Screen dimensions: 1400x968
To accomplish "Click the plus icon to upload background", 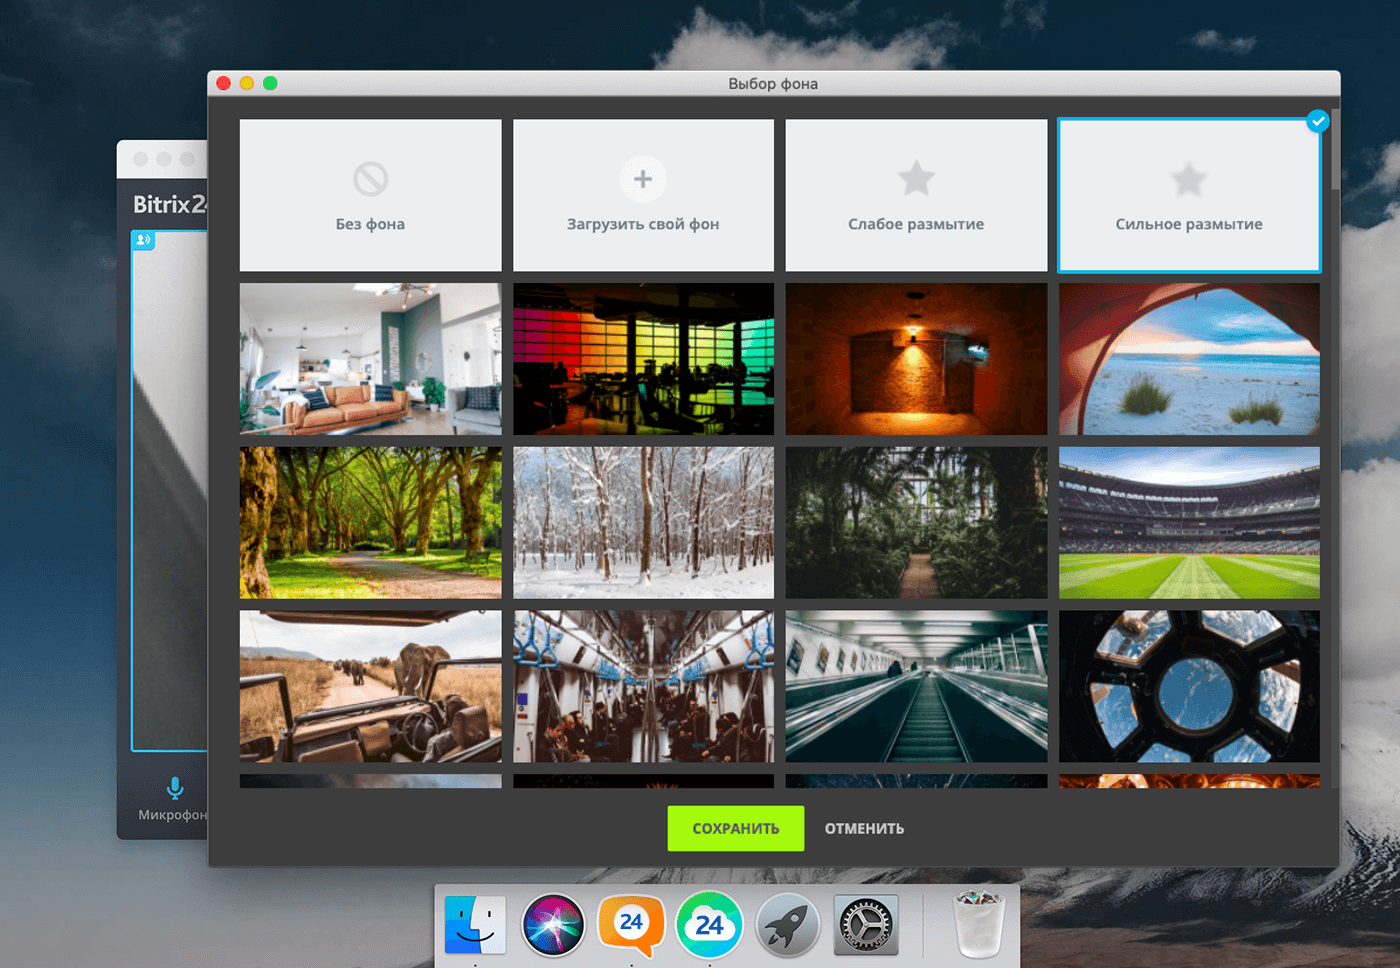I will pyautogui.click(x=643, y=179).
